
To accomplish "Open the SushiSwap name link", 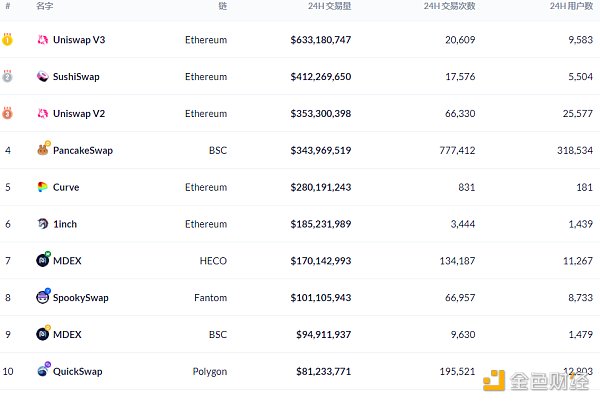I will tap(76, 77).
